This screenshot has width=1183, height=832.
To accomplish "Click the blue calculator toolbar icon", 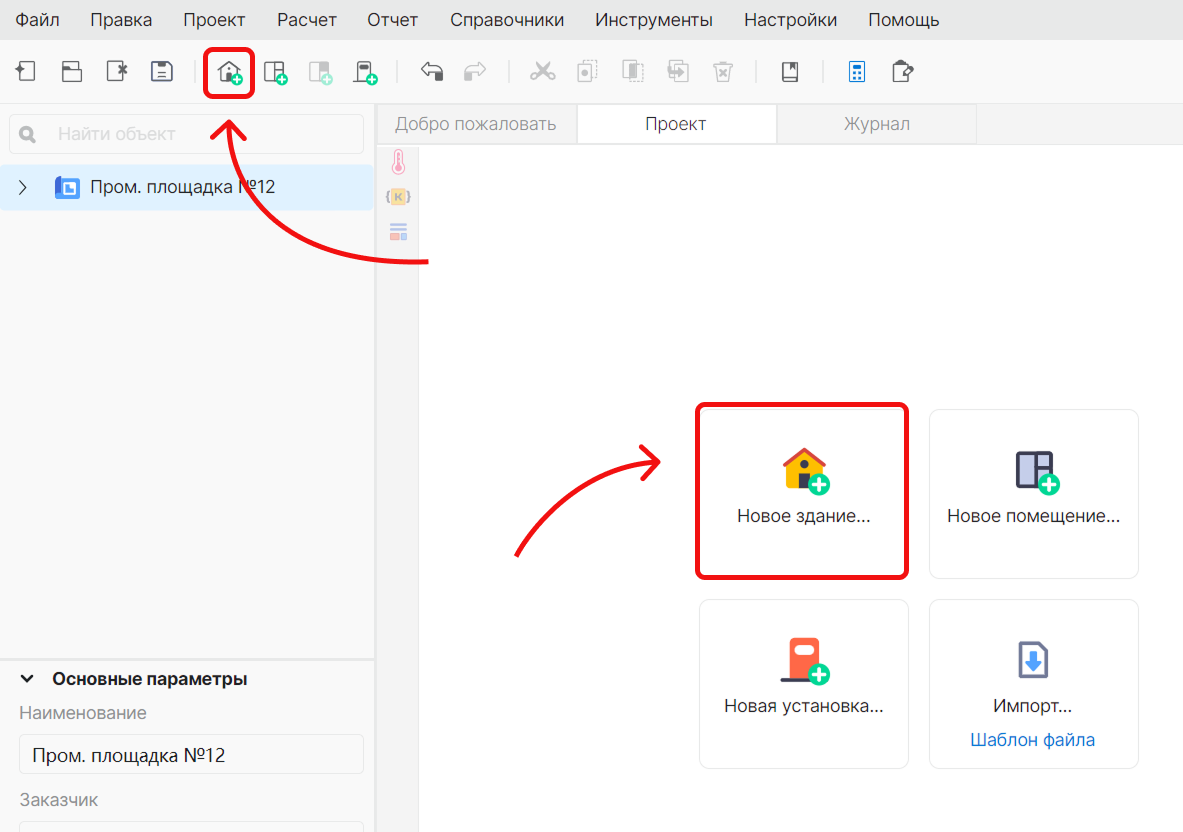I will point(857,72).
